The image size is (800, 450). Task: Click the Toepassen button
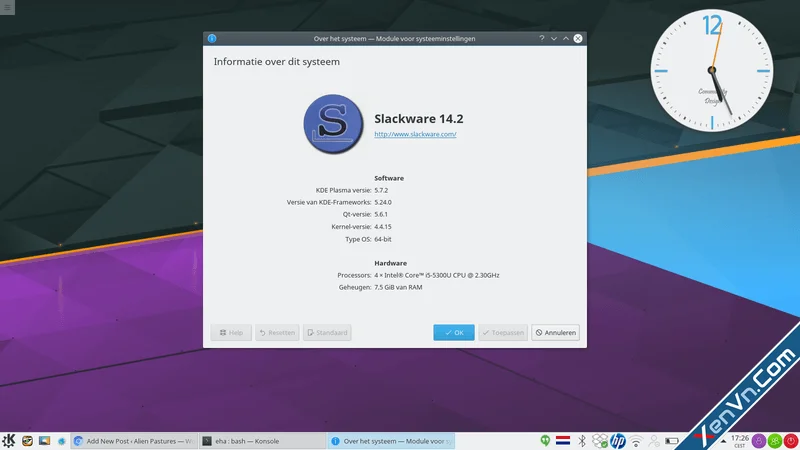click(x=503, y=333)
